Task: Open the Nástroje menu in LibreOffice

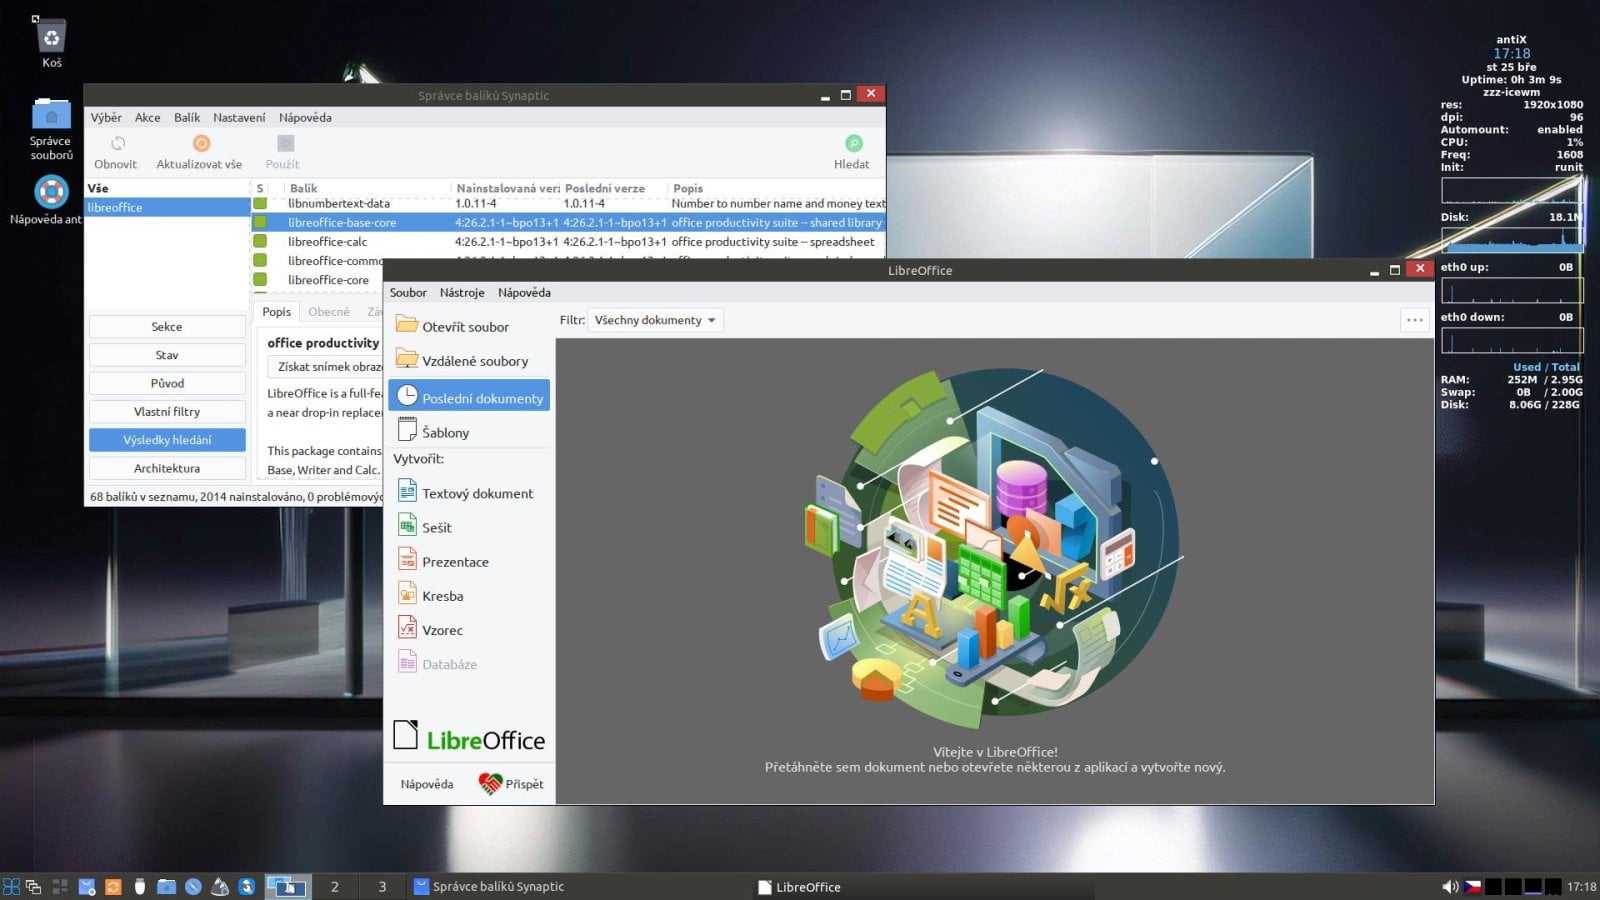Action: point(462,292)
